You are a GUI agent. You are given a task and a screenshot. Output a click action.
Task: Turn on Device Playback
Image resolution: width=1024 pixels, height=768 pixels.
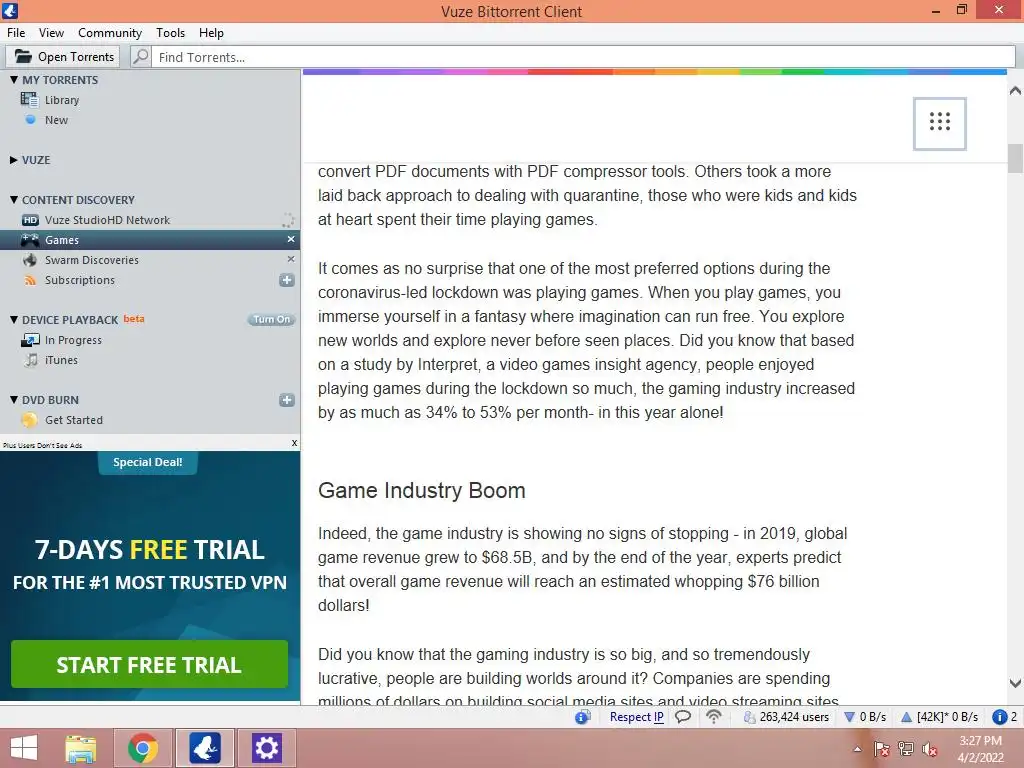[x=272, y=319]
